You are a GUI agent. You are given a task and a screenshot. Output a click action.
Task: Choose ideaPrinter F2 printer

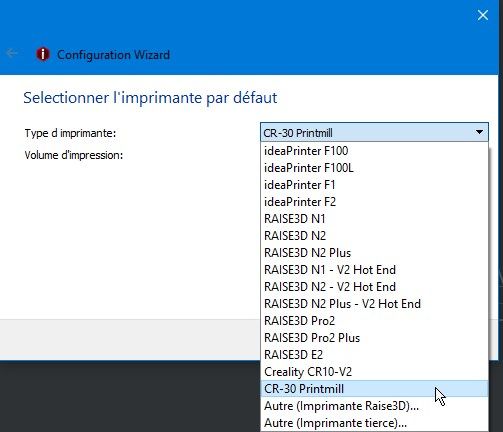pos(374,202)
